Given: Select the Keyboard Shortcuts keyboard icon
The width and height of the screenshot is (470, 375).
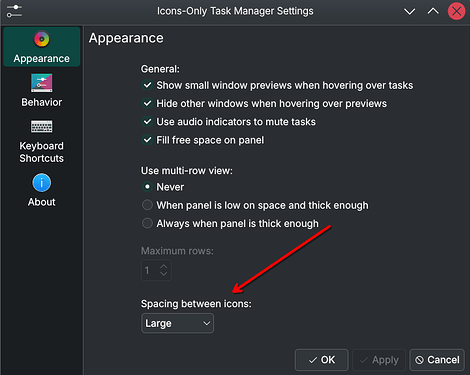Looking at the screenshot, I should pos(42,127).
